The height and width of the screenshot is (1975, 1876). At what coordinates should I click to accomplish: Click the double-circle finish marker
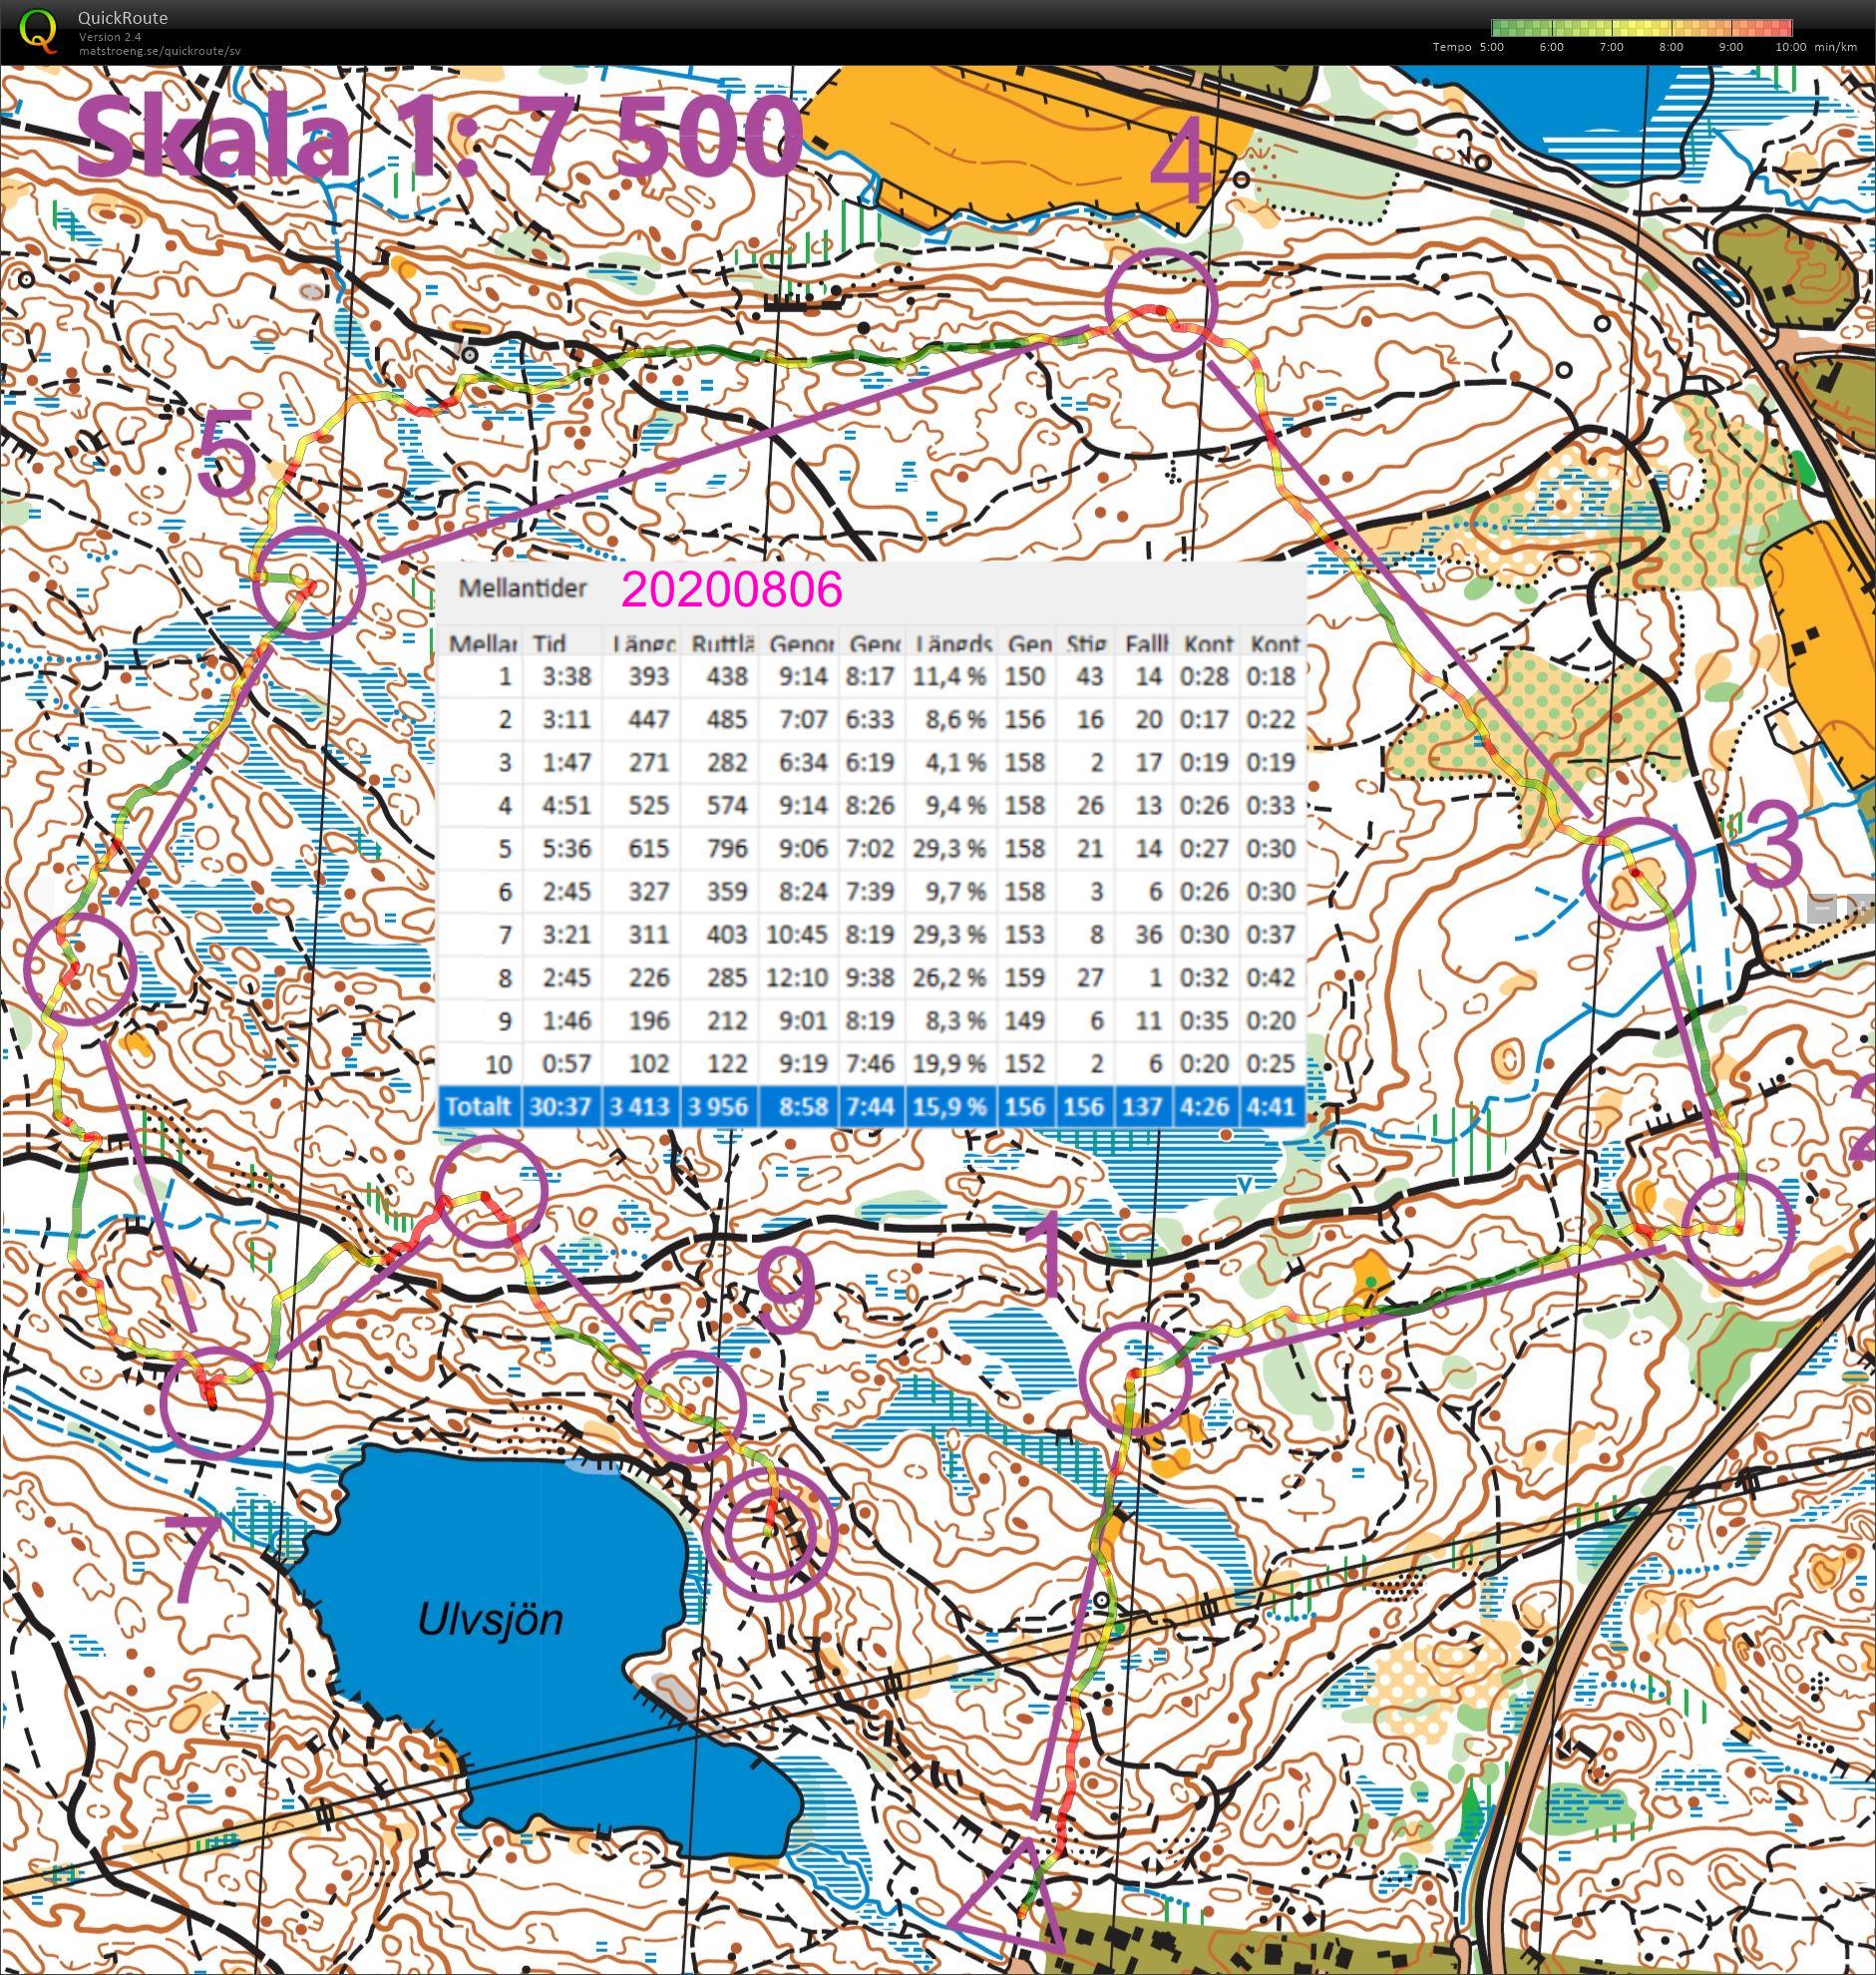[x=768, y=1533]
